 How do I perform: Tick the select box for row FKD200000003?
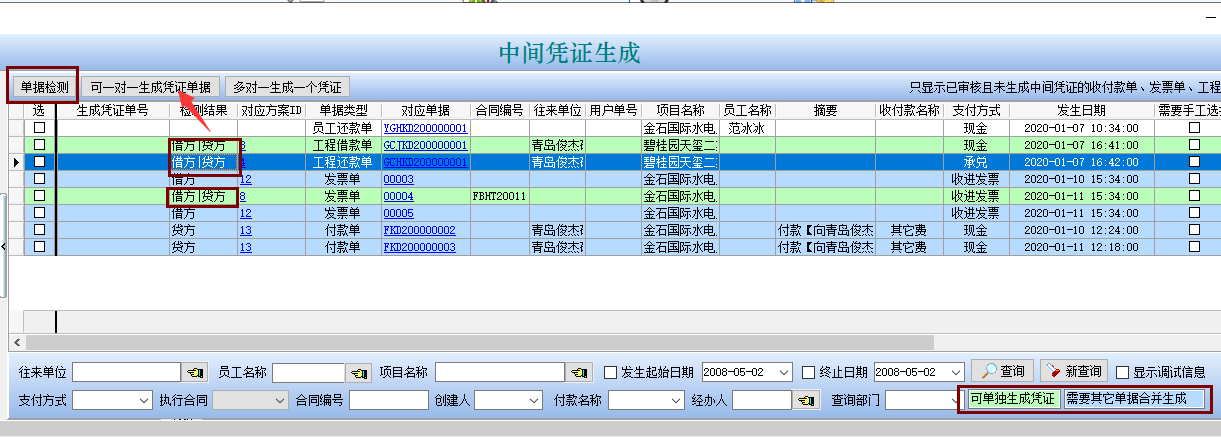tap(40, 247)
